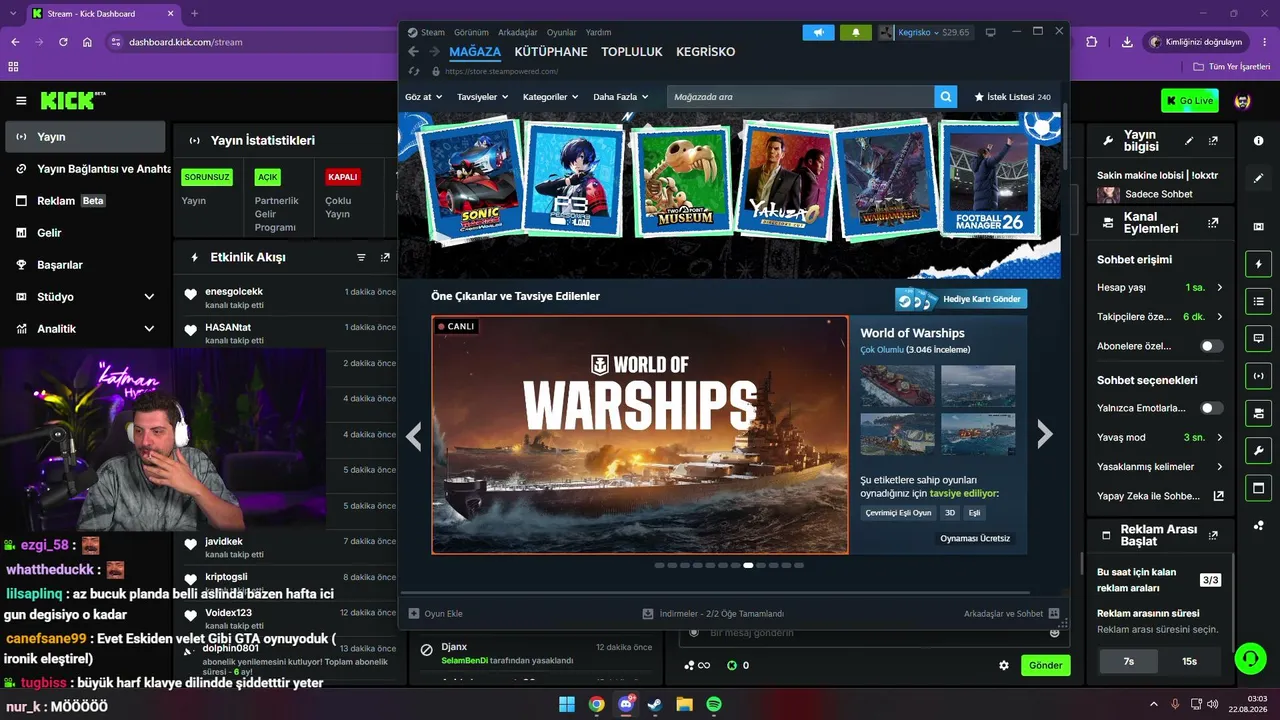The width and height of the screenshot is (1280, 720).
Task: Open the Two Point Museum banner card
Action: coord(682,180)
